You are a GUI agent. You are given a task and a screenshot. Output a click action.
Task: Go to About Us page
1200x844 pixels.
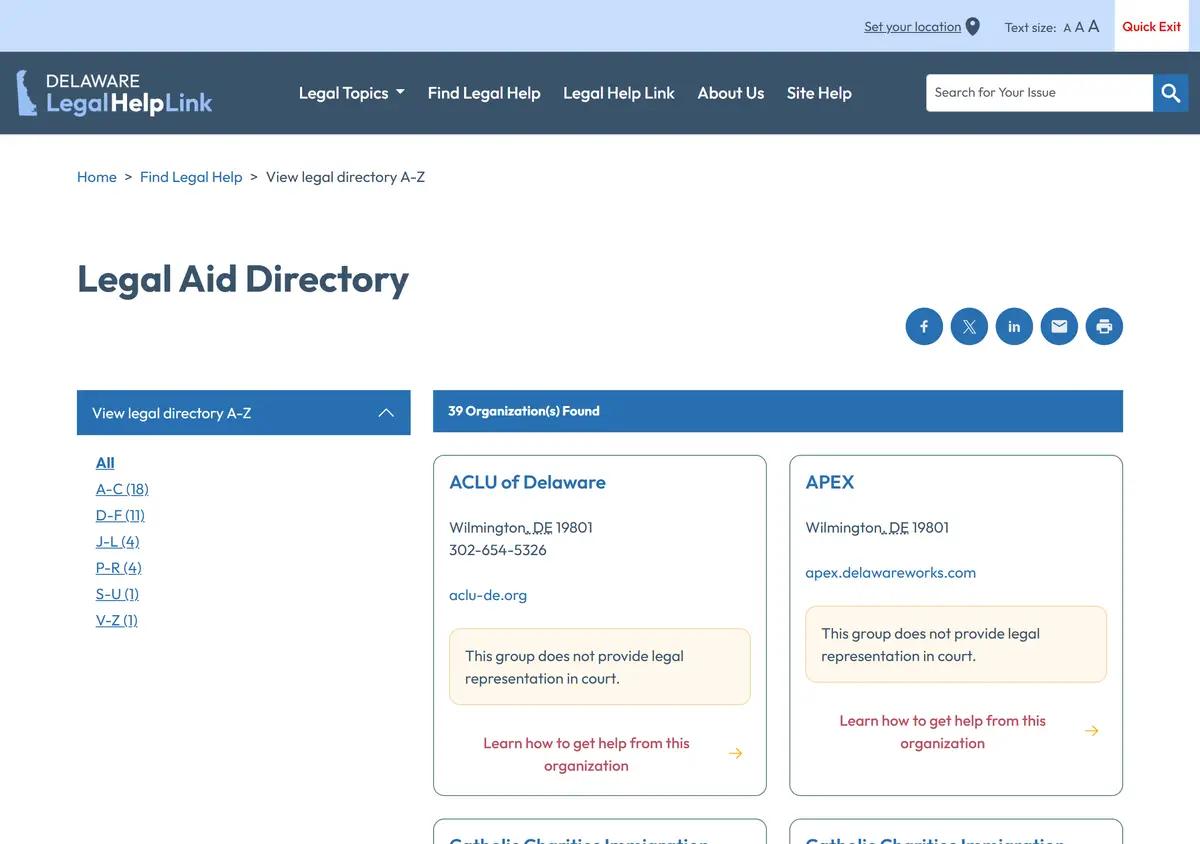pyautogui.click(x=731, y=93)
